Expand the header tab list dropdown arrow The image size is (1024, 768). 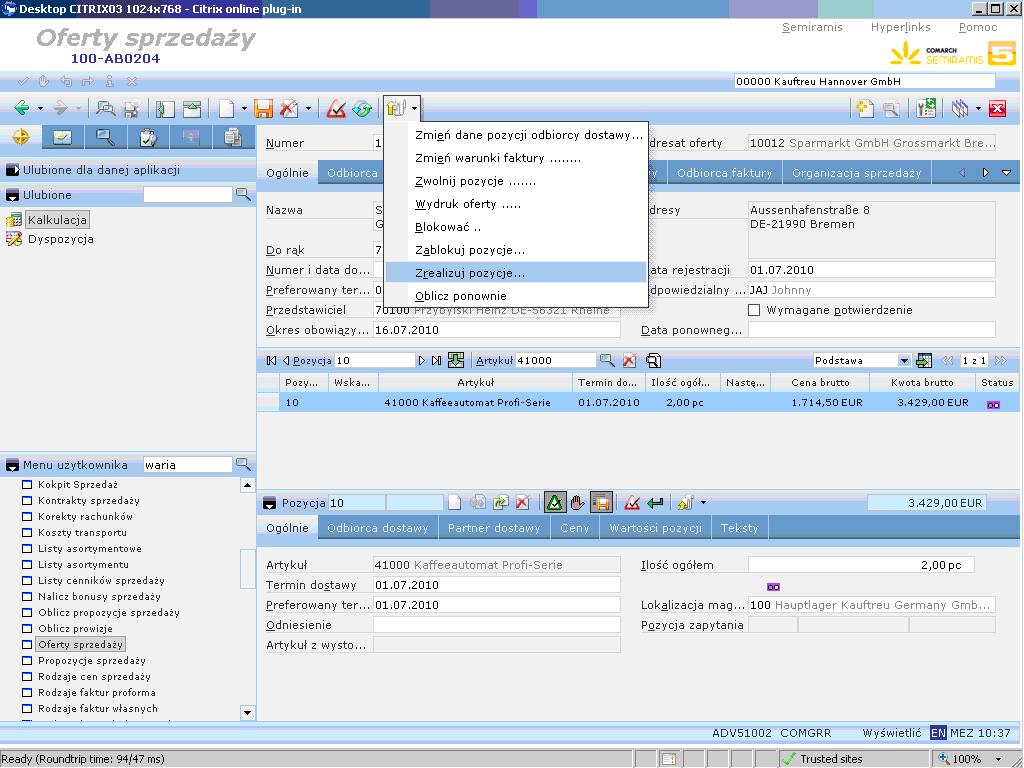1006,173
